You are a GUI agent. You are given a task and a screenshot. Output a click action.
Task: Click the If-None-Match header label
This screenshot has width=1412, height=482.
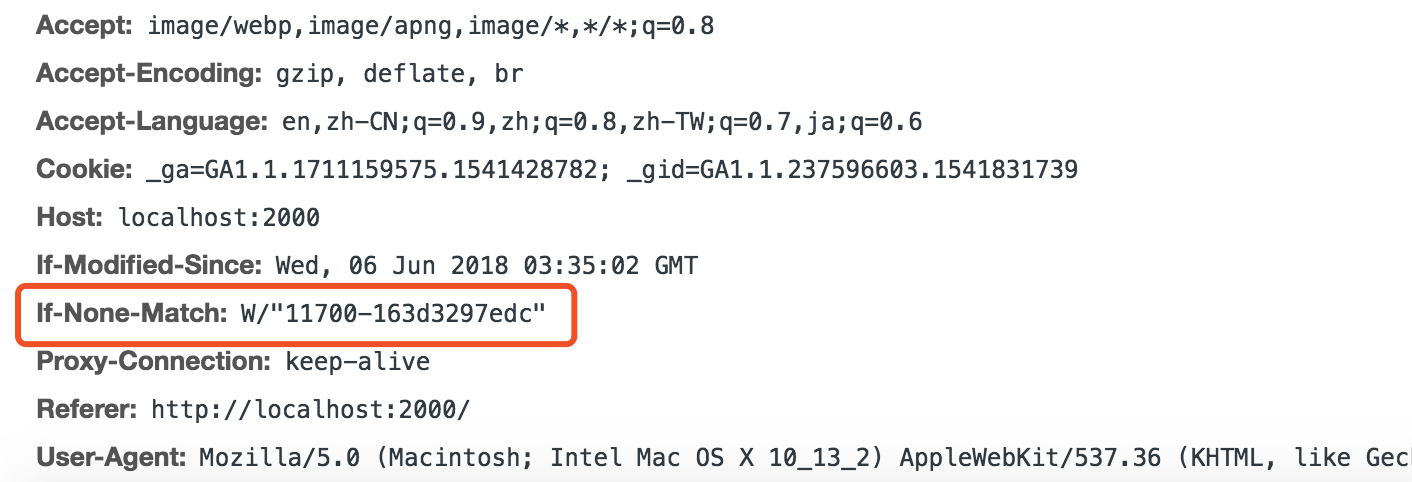132,314
